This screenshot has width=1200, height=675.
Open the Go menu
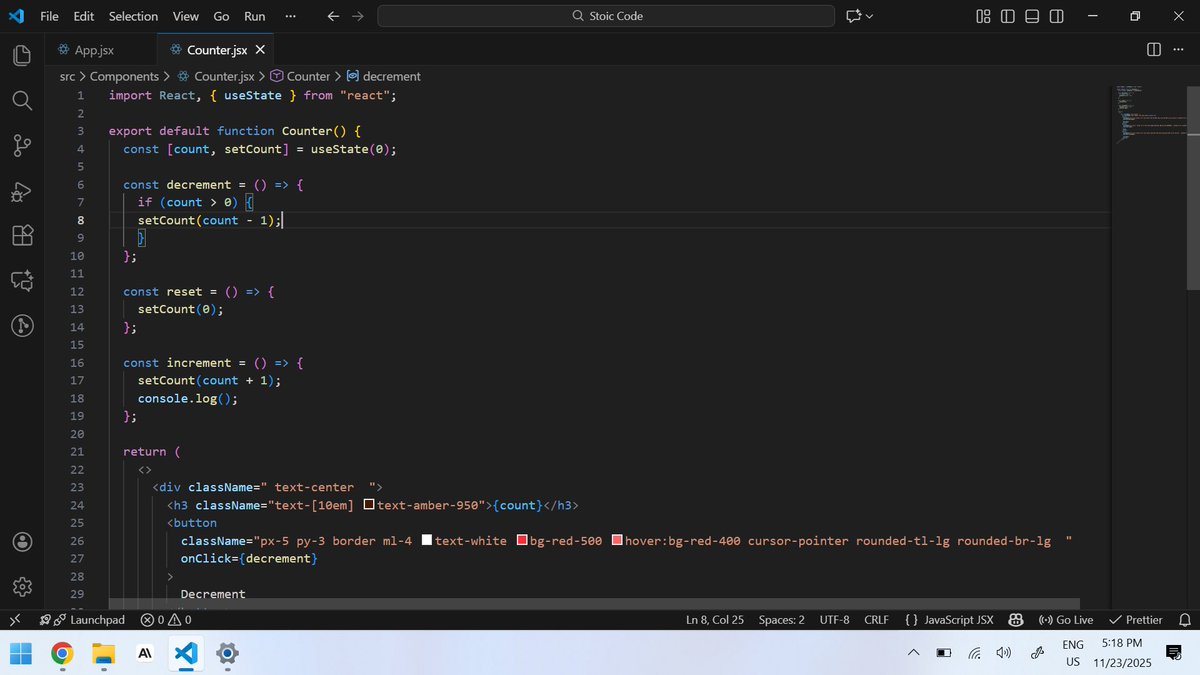(221, 16)
